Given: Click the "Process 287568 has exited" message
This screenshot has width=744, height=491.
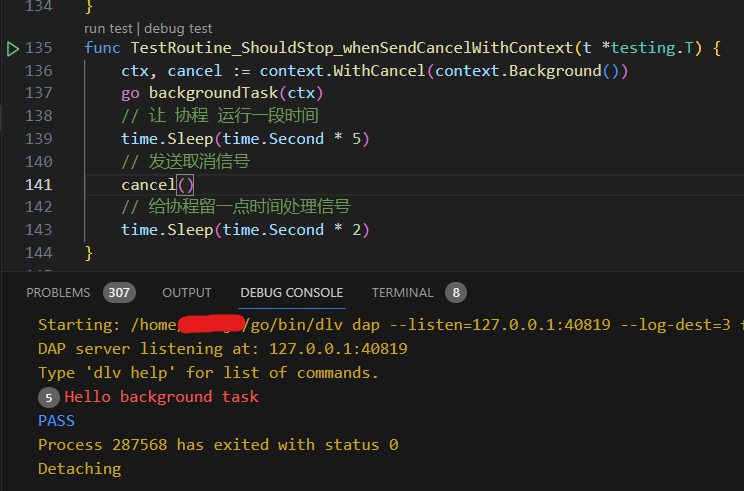Looking at the screenshot, I should tap(217, 444).
